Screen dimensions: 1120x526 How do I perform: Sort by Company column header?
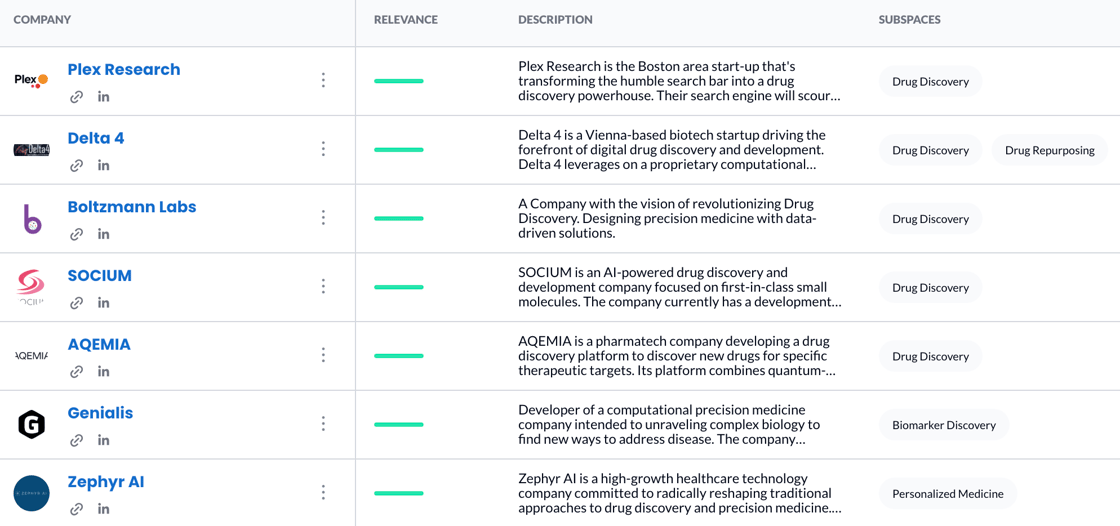(x=42, y=20)
